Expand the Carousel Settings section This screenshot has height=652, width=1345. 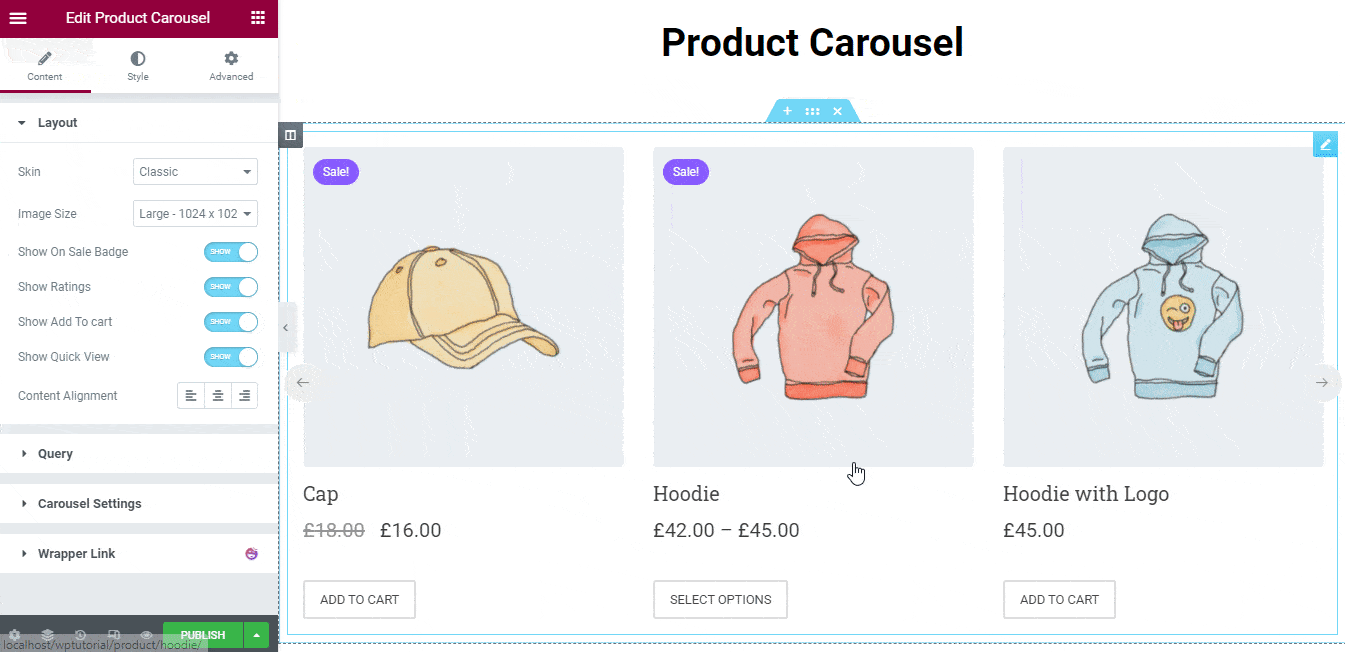(90, 504)
